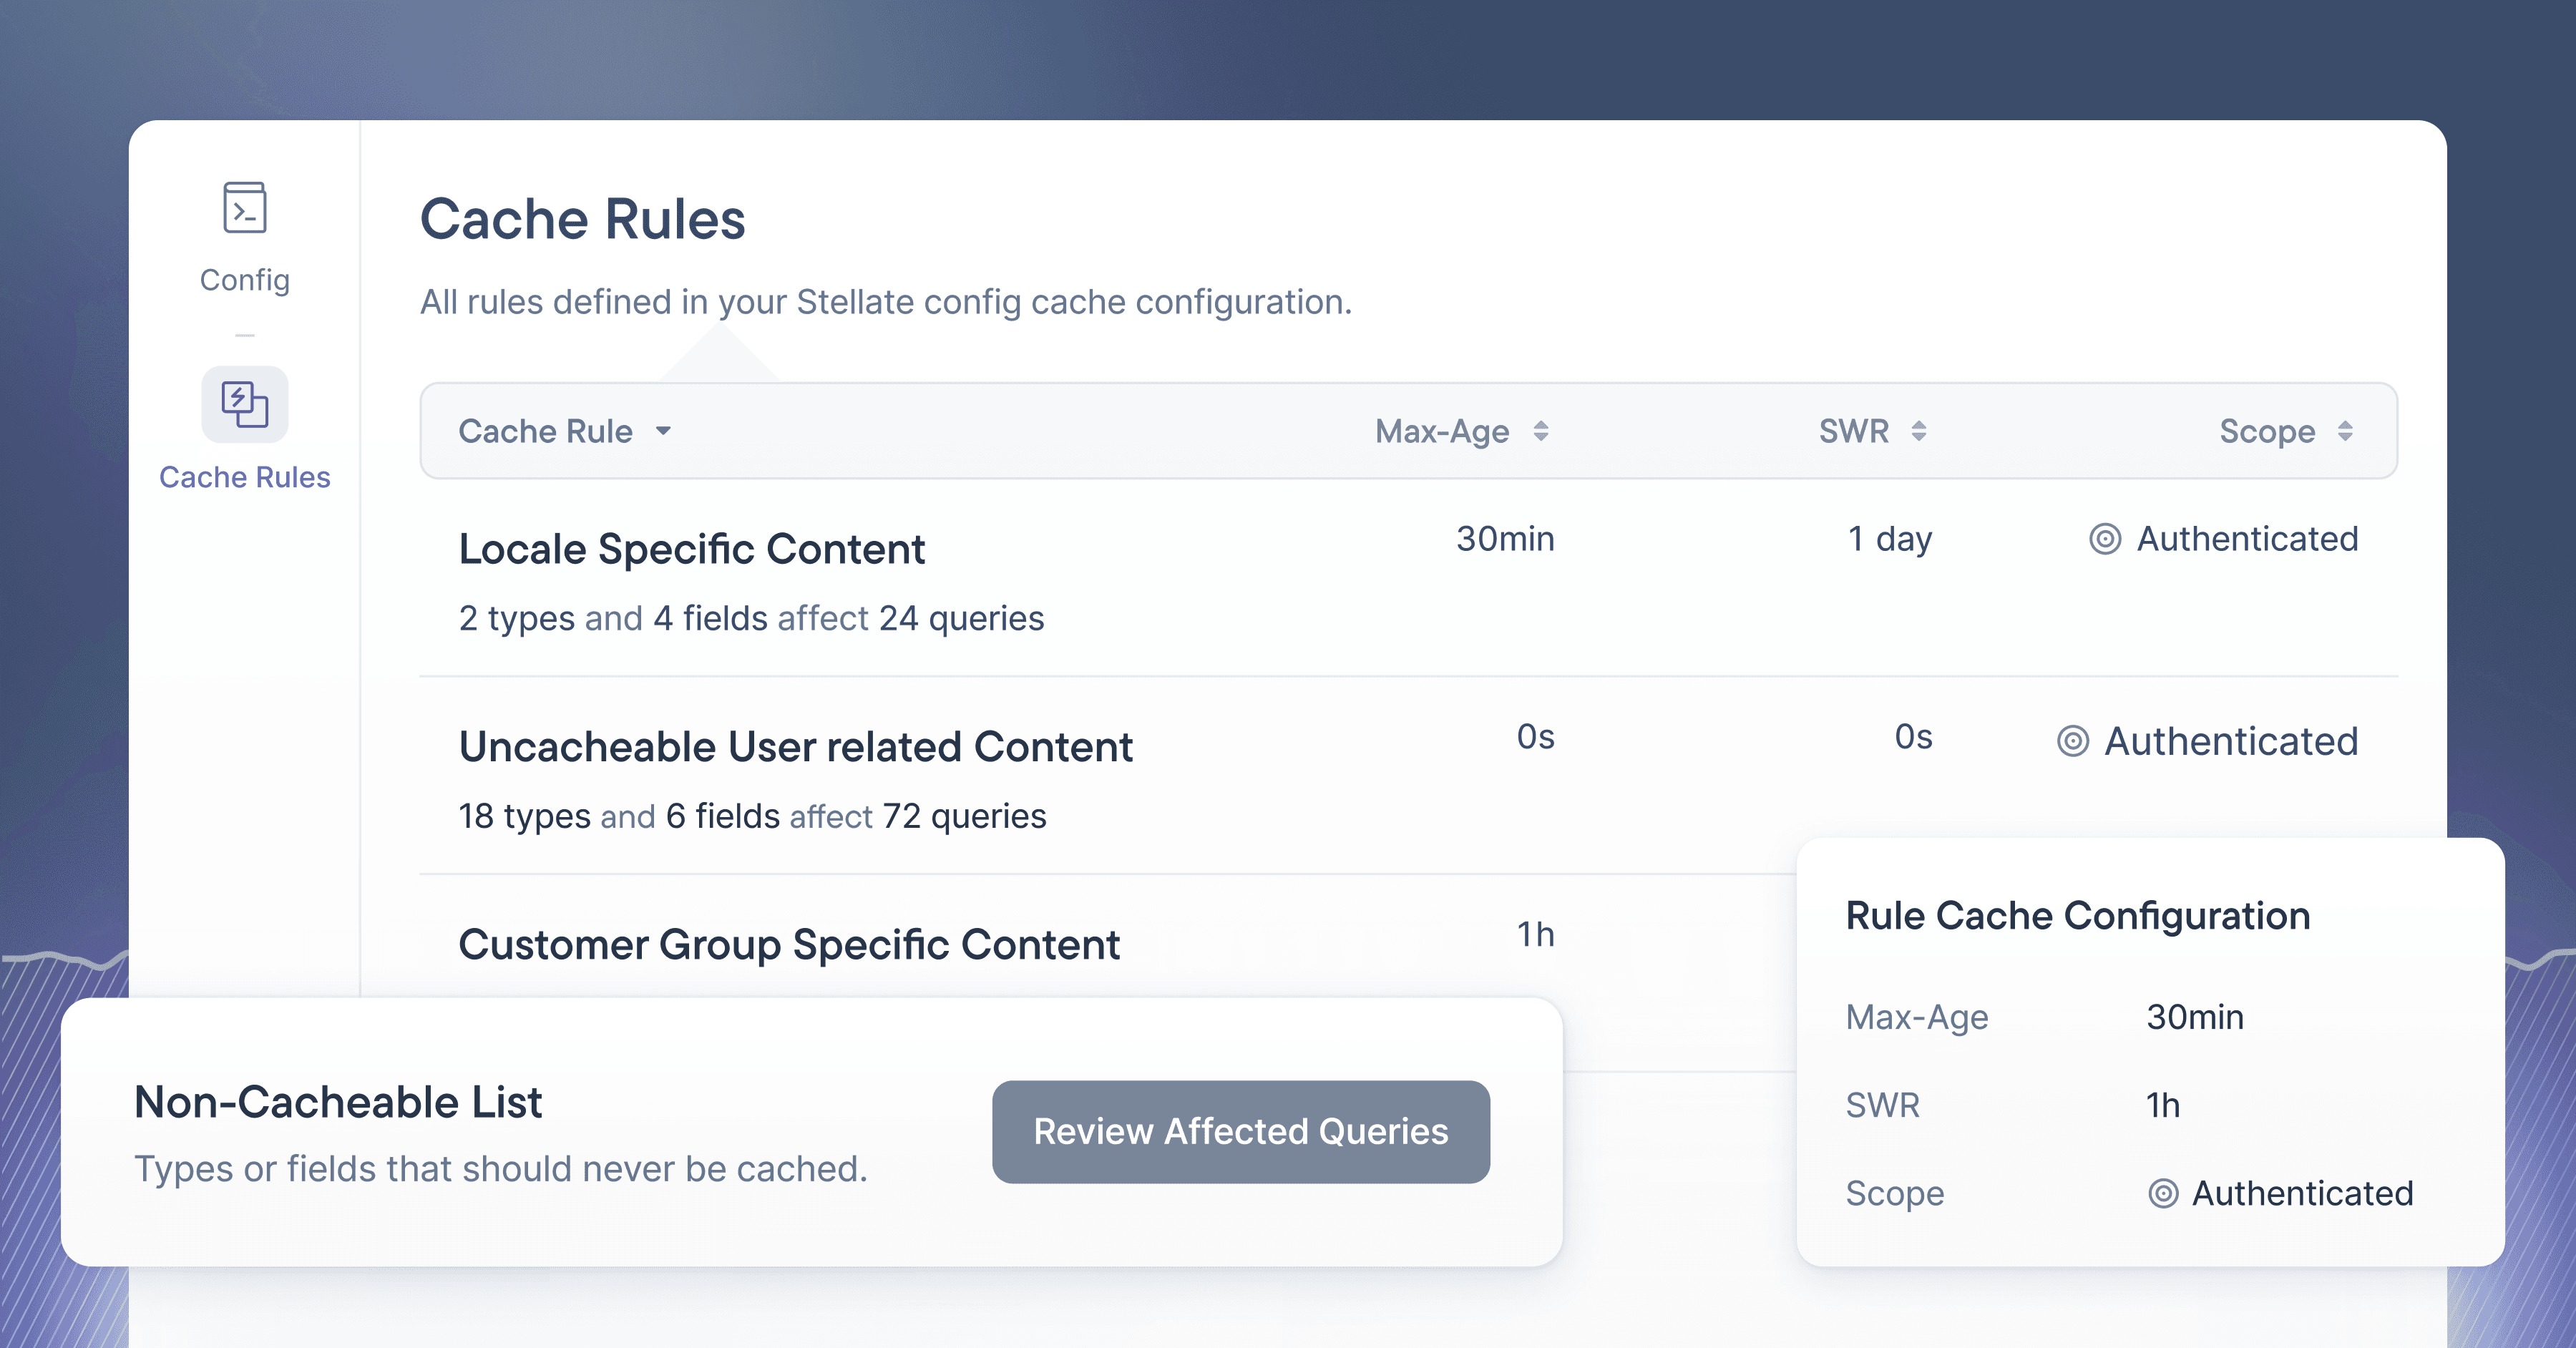
Task: Click the Authenticated icon in Rule Cache Configuration
Action: coord(2162,1193)
